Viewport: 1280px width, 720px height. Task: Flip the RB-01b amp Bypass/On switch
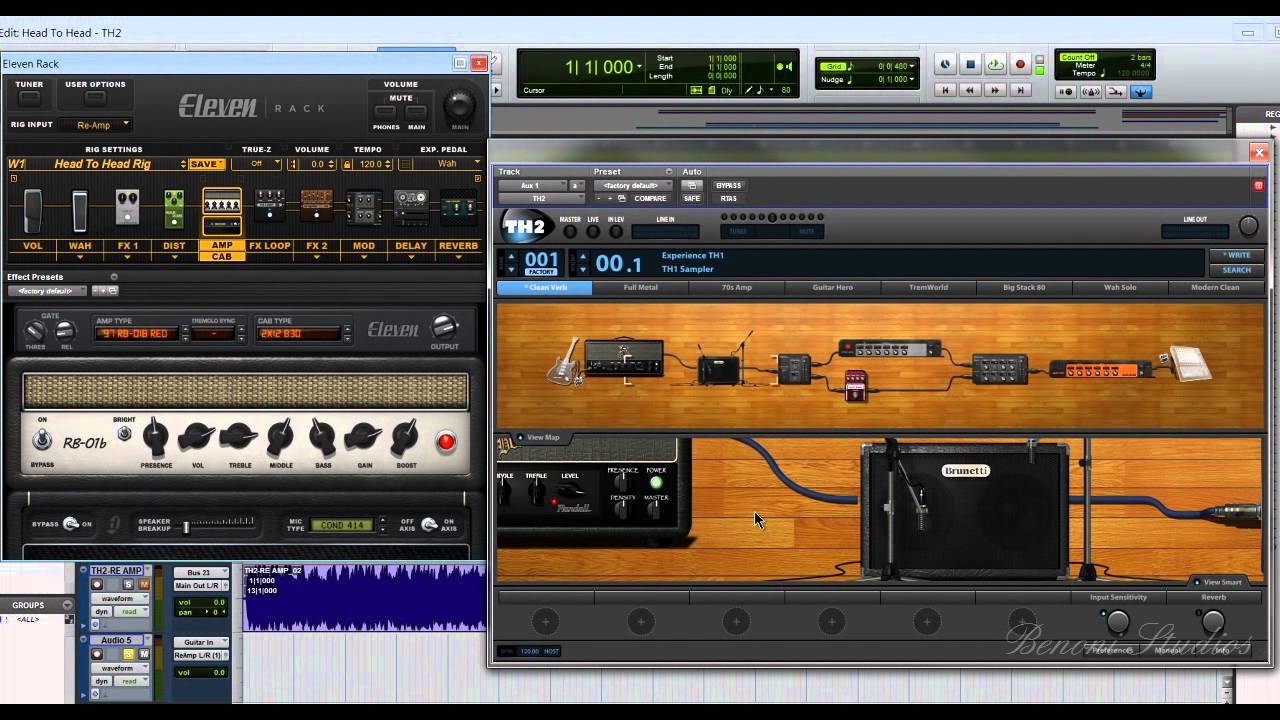click(x=42, y=440)
